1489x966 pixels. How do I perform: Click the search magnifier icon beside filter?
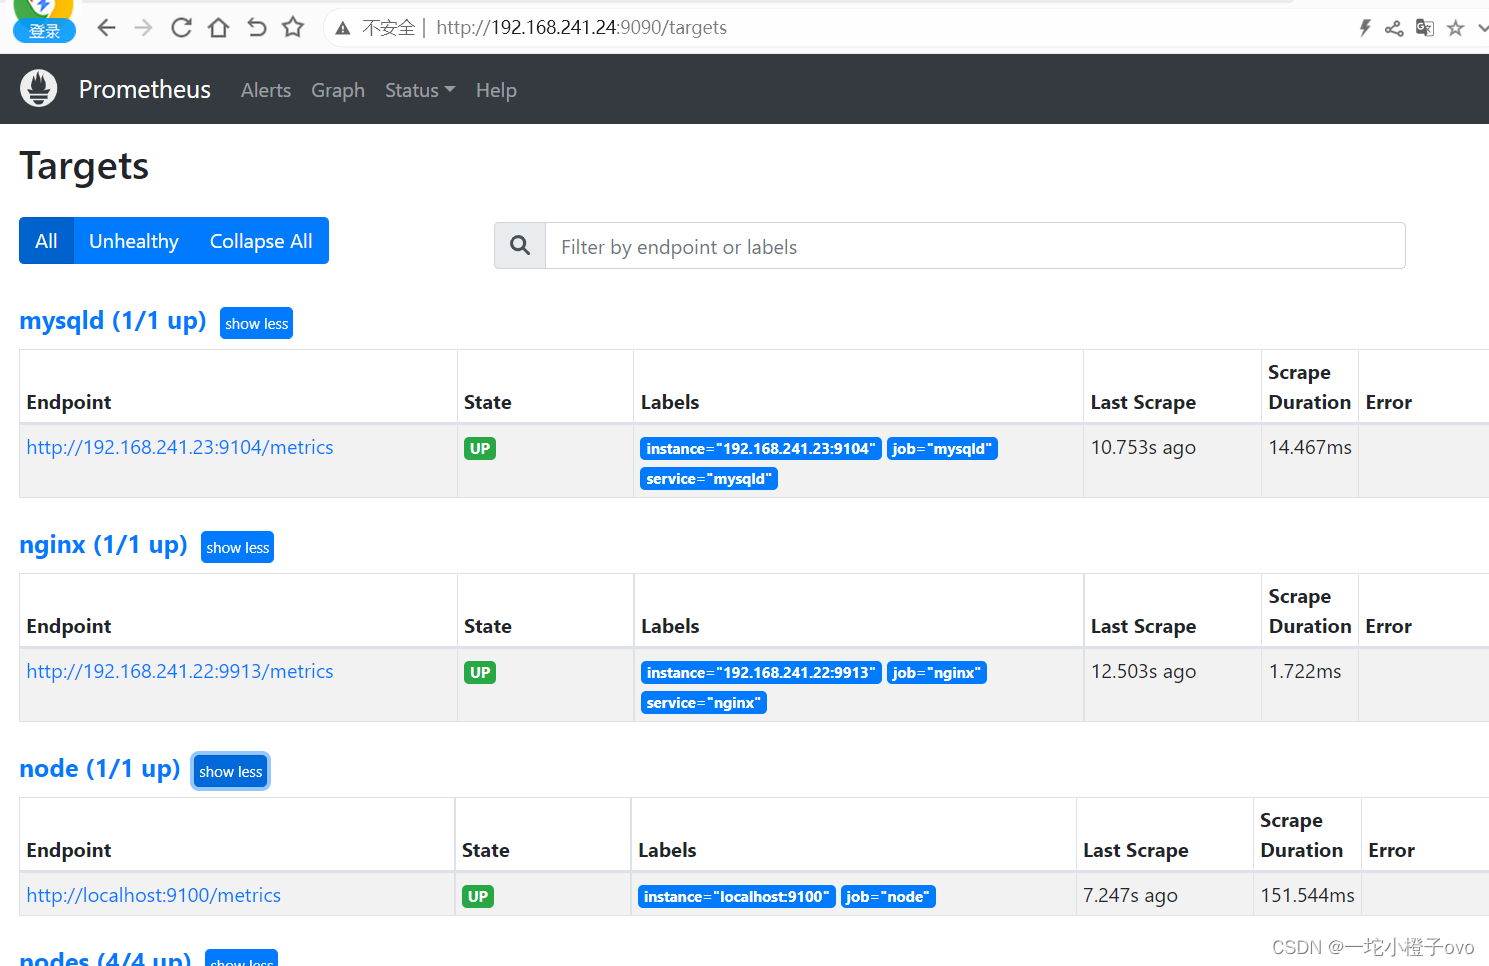tap(520, 246)
